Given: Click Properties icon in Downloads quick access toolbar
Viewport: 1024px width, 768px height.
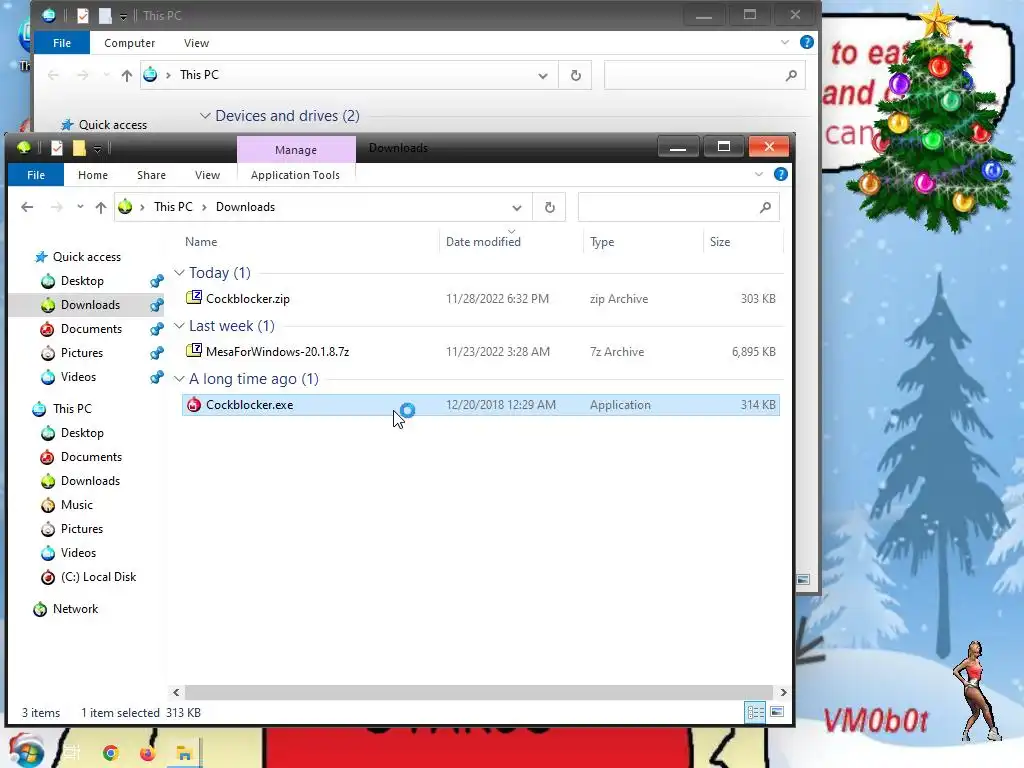Looking at the screenshot, I should pyautogui.click(x=57, y=148).
